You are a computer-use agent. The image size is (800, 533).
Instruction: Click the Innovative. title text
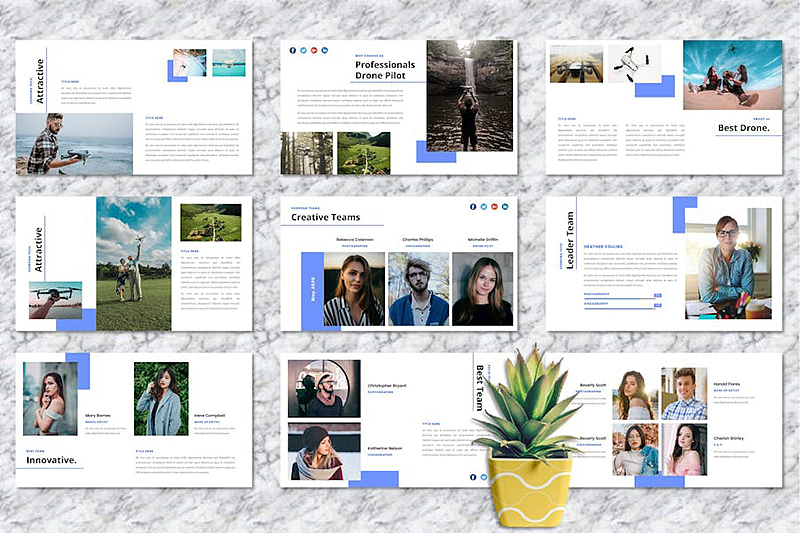click(x=52, y=460)
